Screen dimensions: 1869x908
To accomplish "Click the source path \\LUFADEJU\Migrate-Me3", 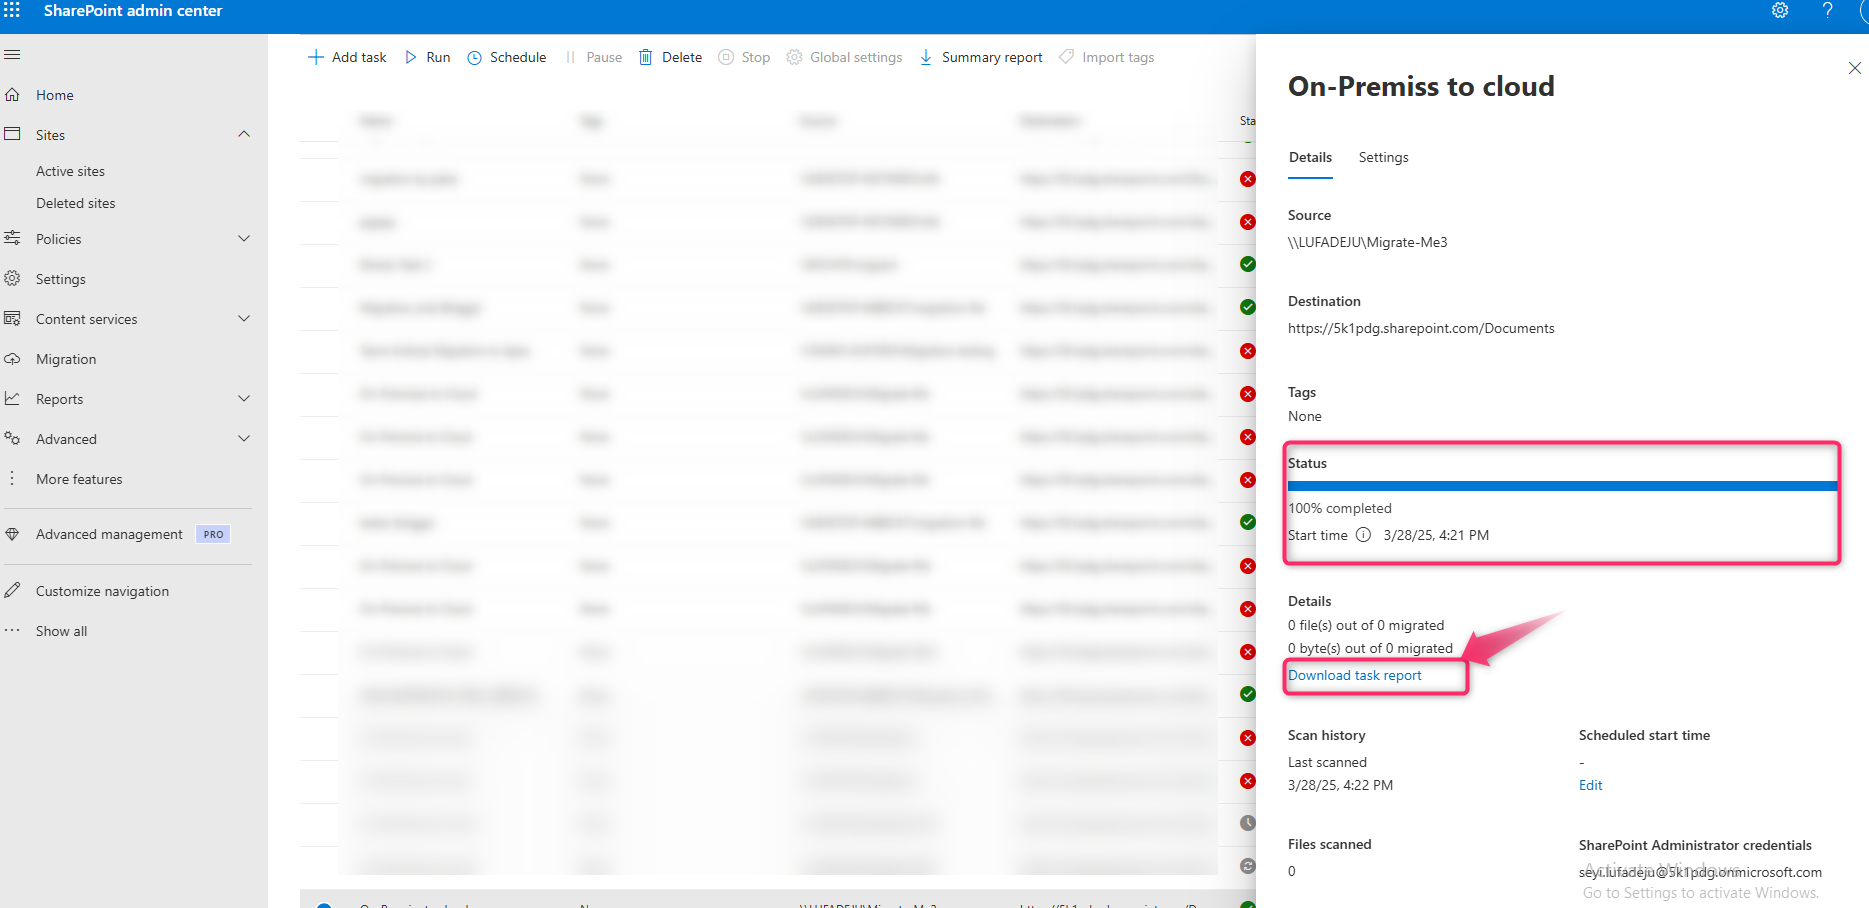I will pos(1367,242).
